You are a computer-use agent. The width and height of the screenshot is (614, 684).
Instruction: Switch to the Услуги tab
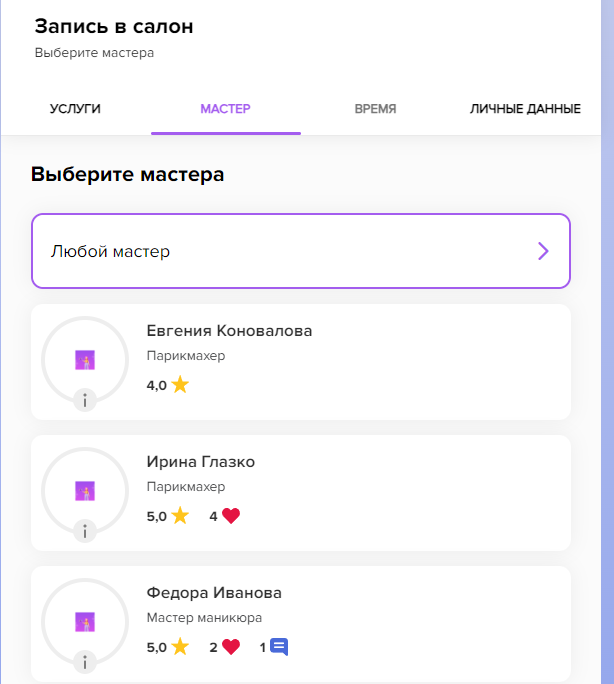[x=75, y=109]
